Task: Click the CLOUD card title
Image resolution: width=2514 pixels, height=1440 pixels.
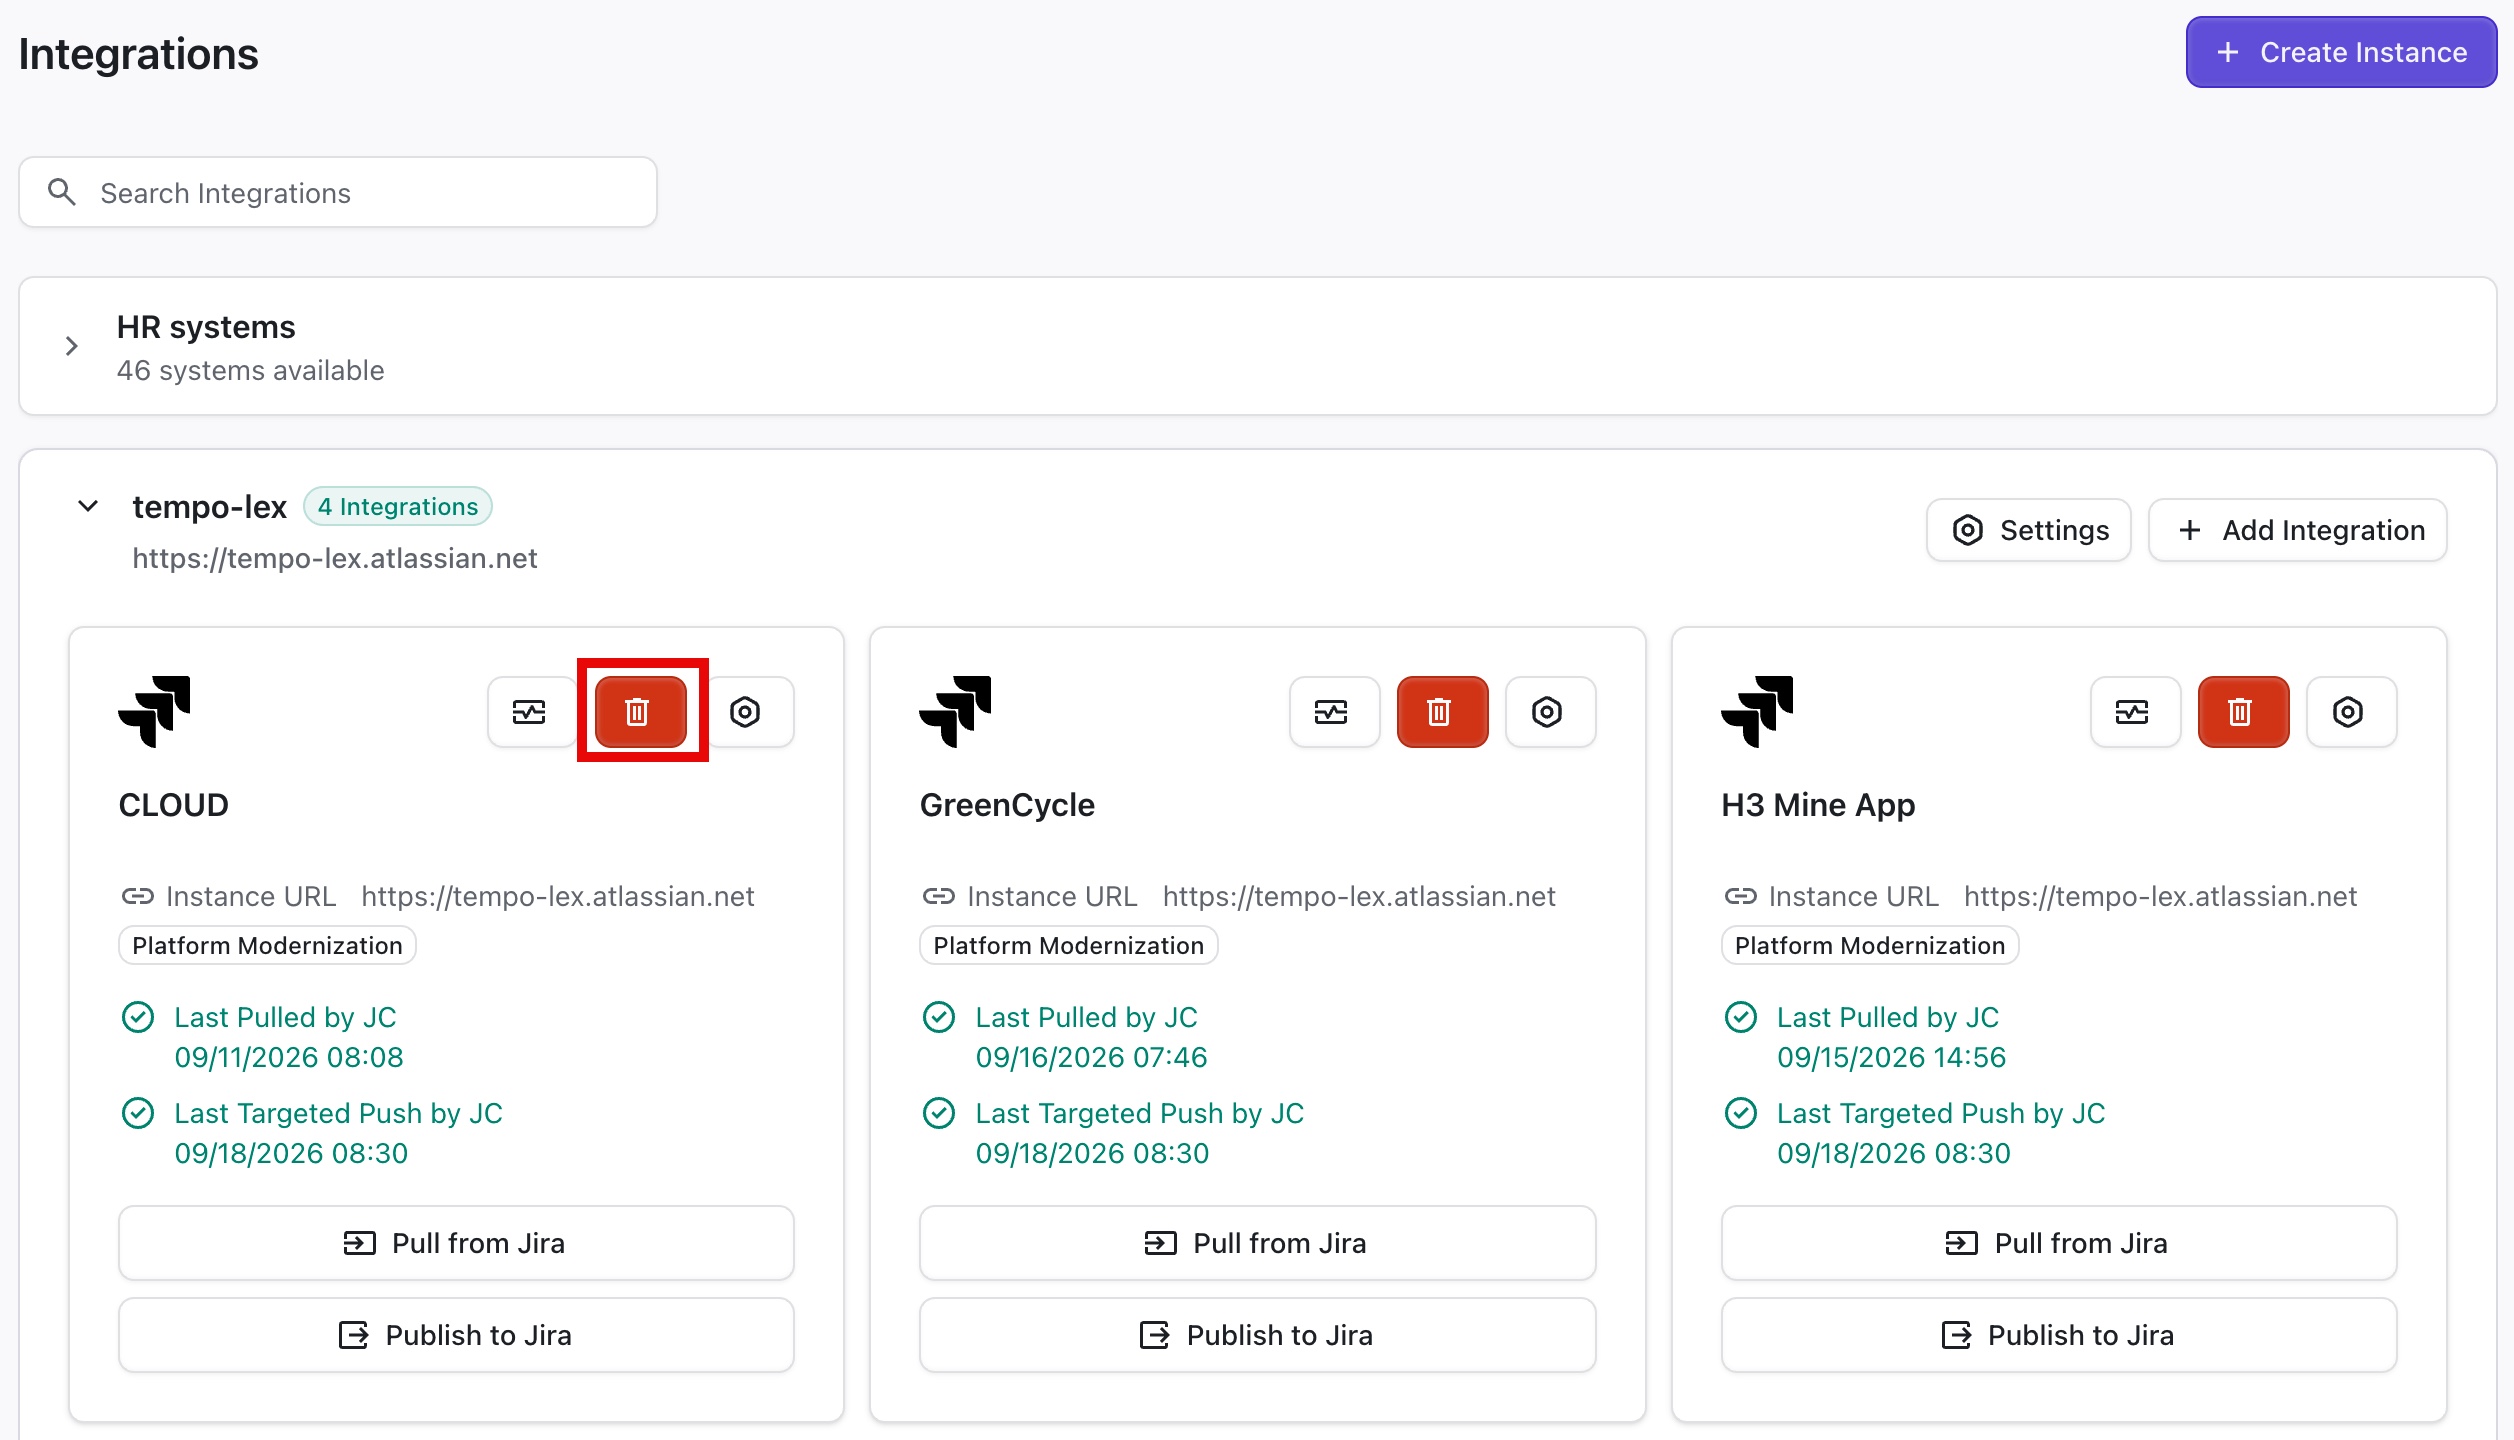Action: tap(174, 805)
